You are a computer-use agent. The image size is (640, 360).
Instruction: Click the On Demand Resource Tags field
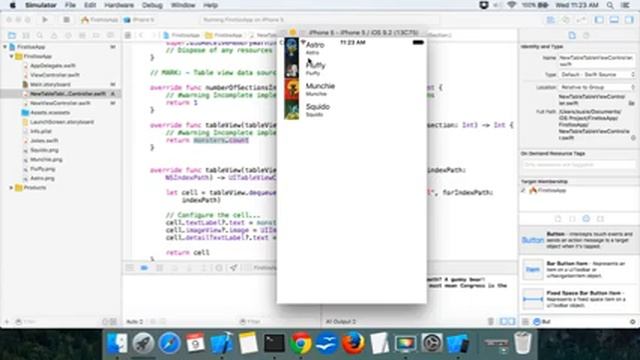click(578, 165)
